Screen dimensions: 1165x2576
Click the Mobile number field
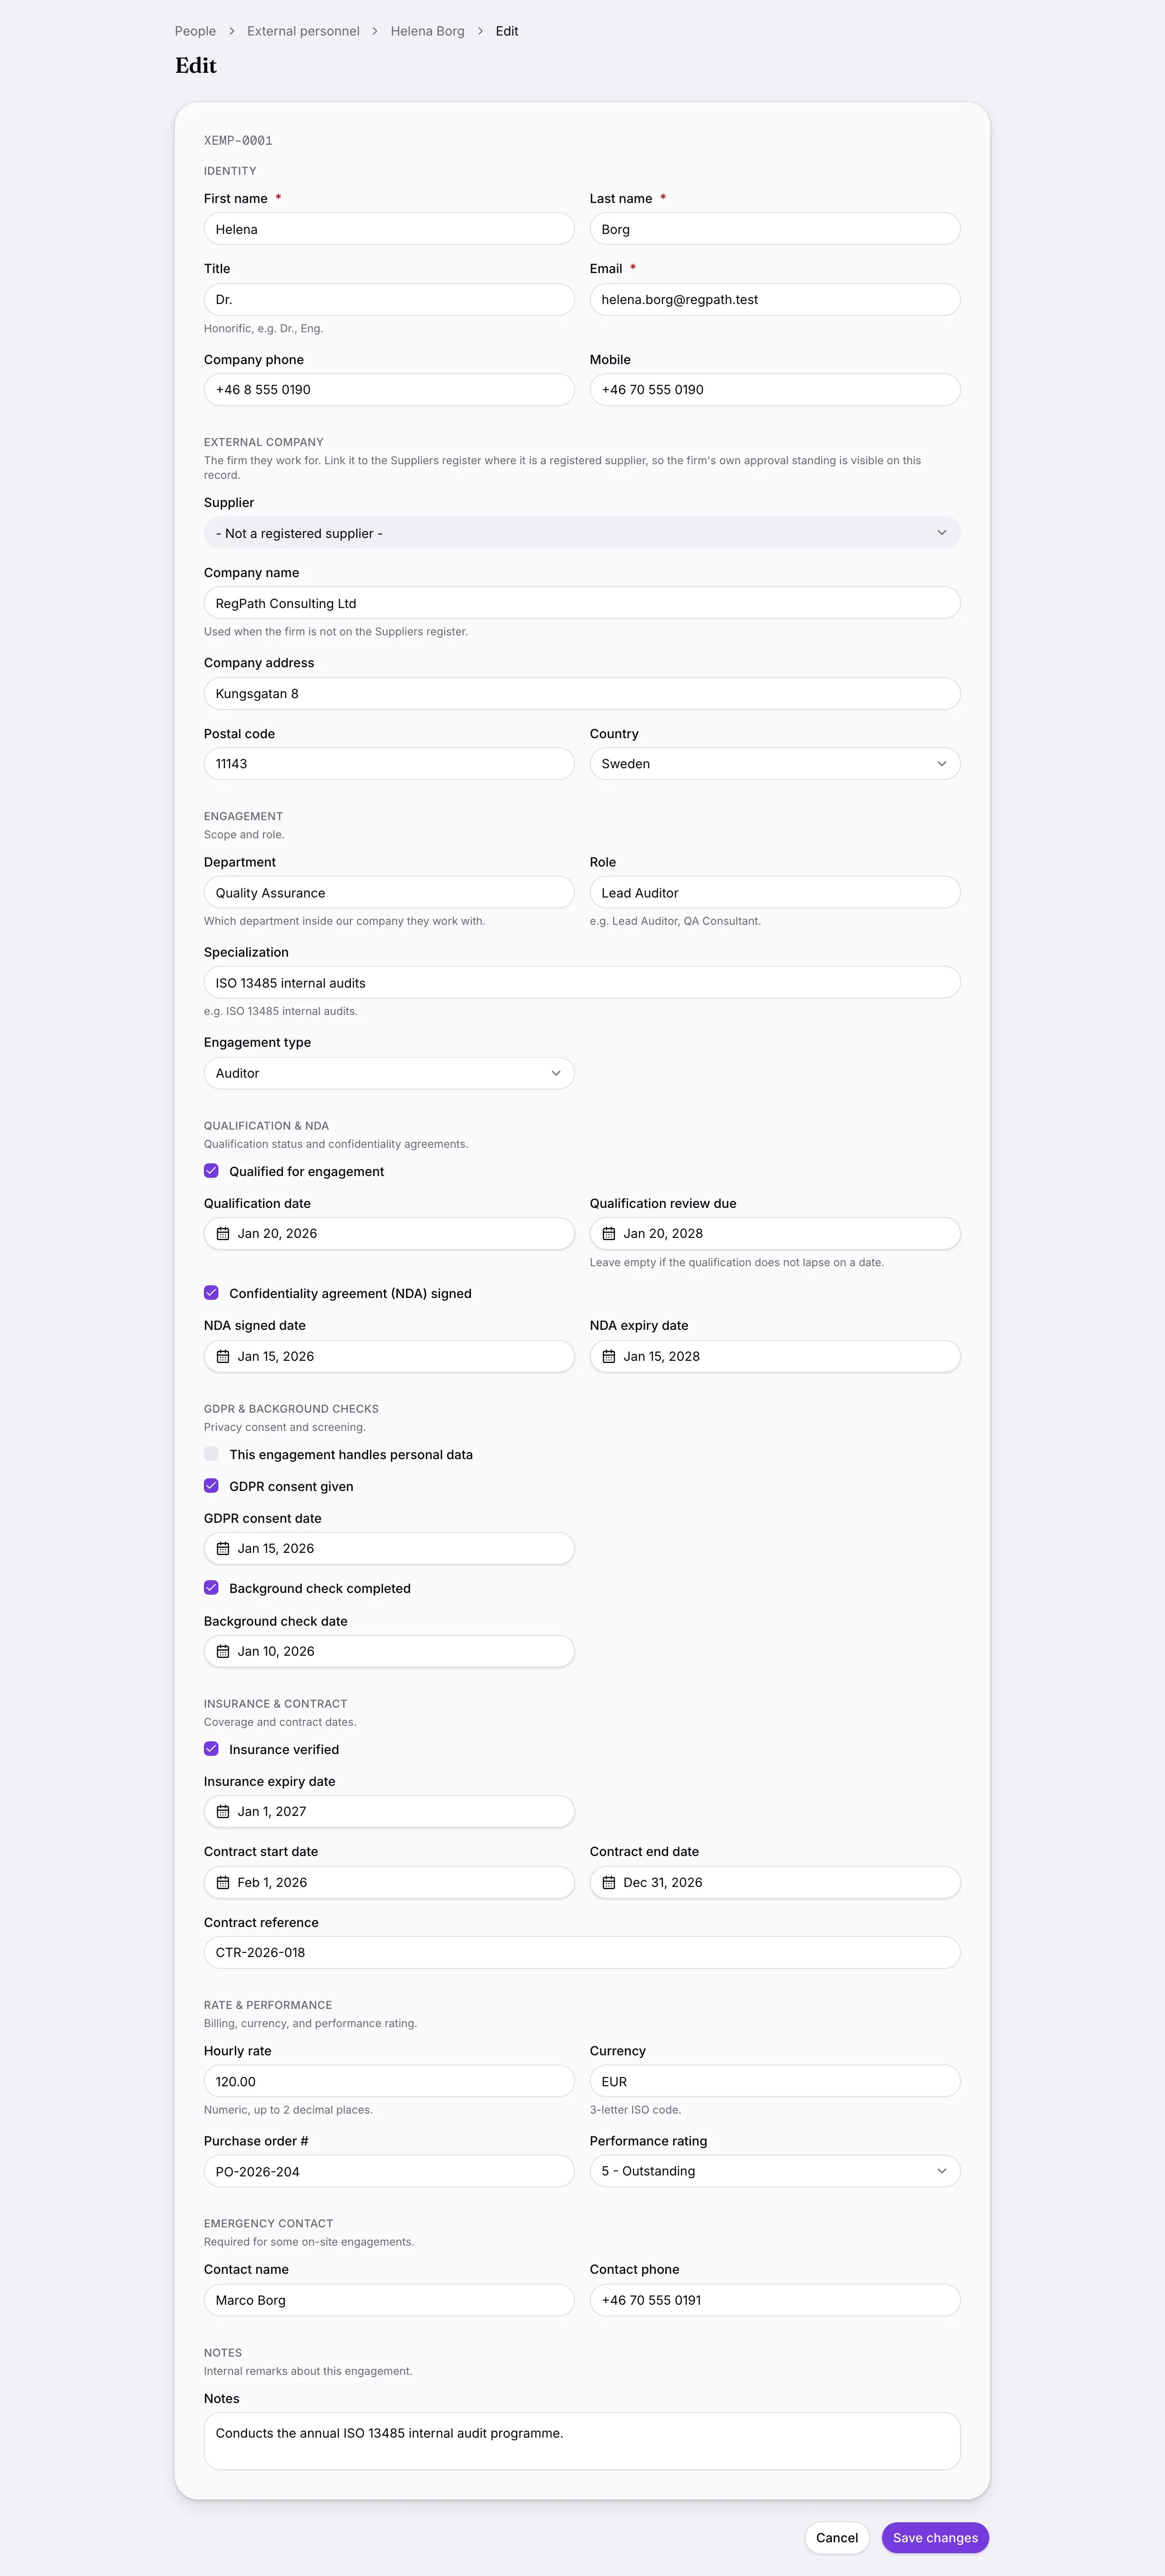point(775,390)
